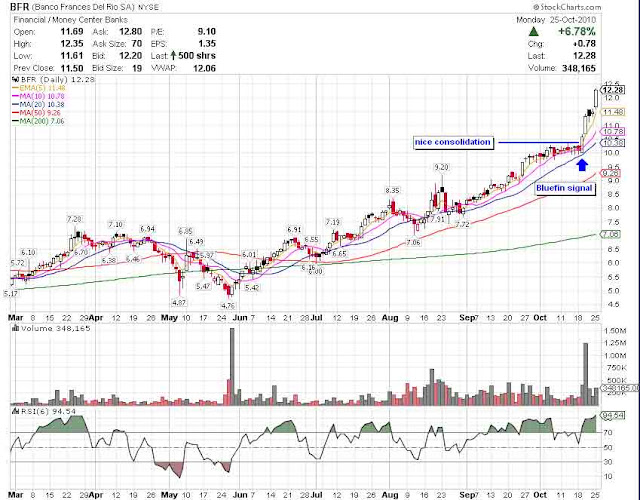This screenshot has height=500, width=640.
Task: Click the bar icon beside the Volume 348,165 label
Action: (16, 328)
